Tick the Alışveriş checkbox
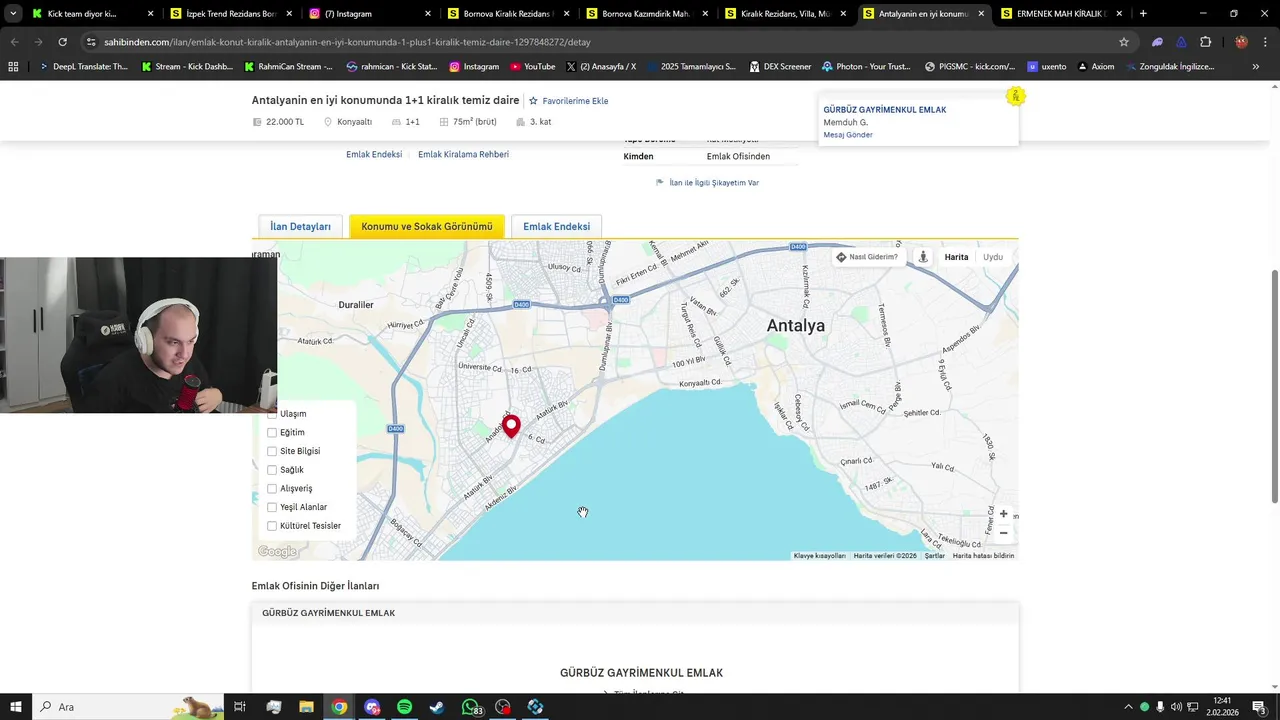 (x=271, y=489)
